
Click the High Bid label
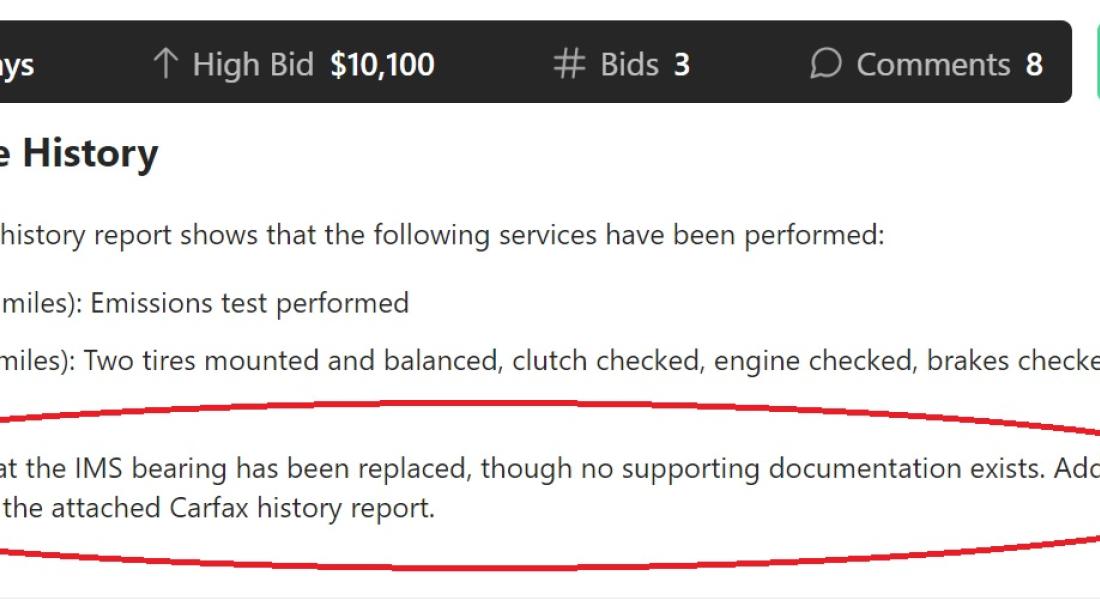coord(253,65)
